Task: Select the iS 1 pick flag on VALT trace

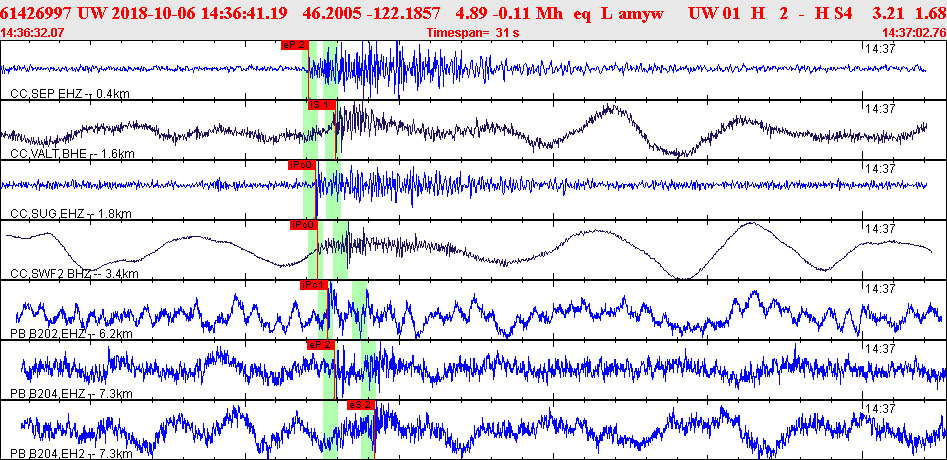Action: 319,105
